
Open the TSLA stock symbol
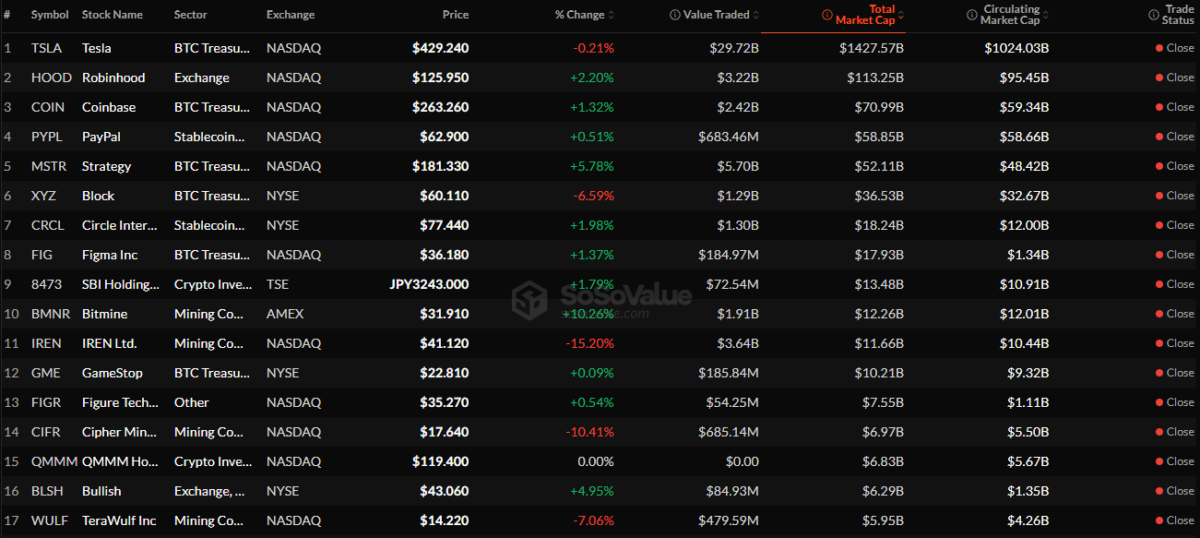tap(45, 48)
